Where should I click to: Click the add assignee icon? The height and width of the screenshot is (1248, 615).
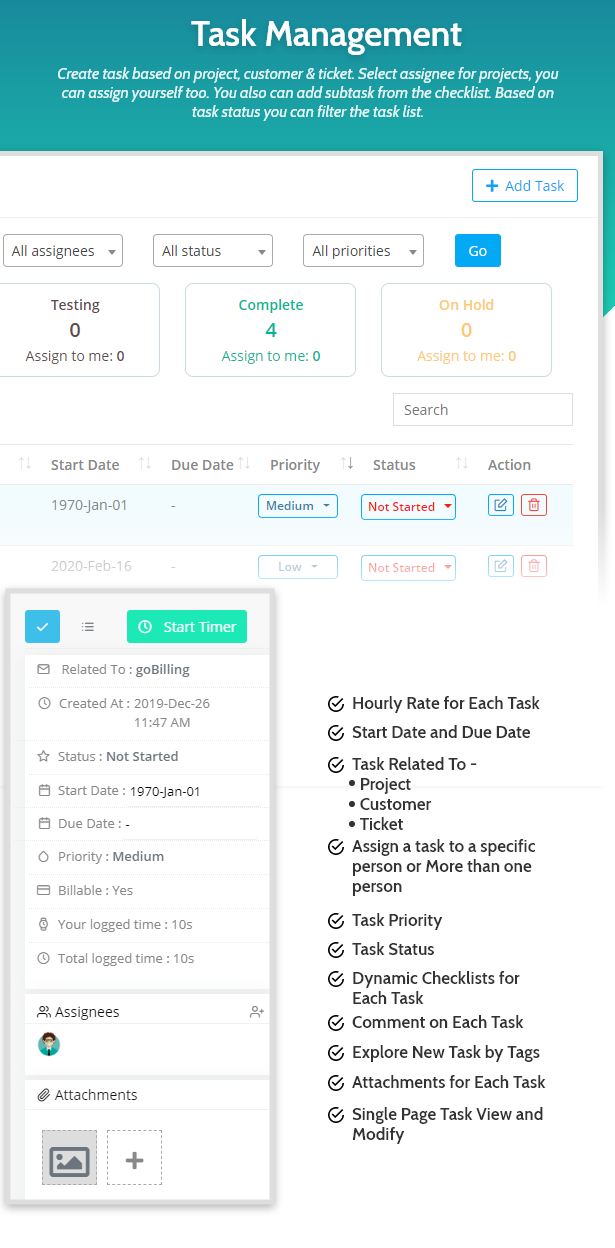click(x=256, y=1012)
